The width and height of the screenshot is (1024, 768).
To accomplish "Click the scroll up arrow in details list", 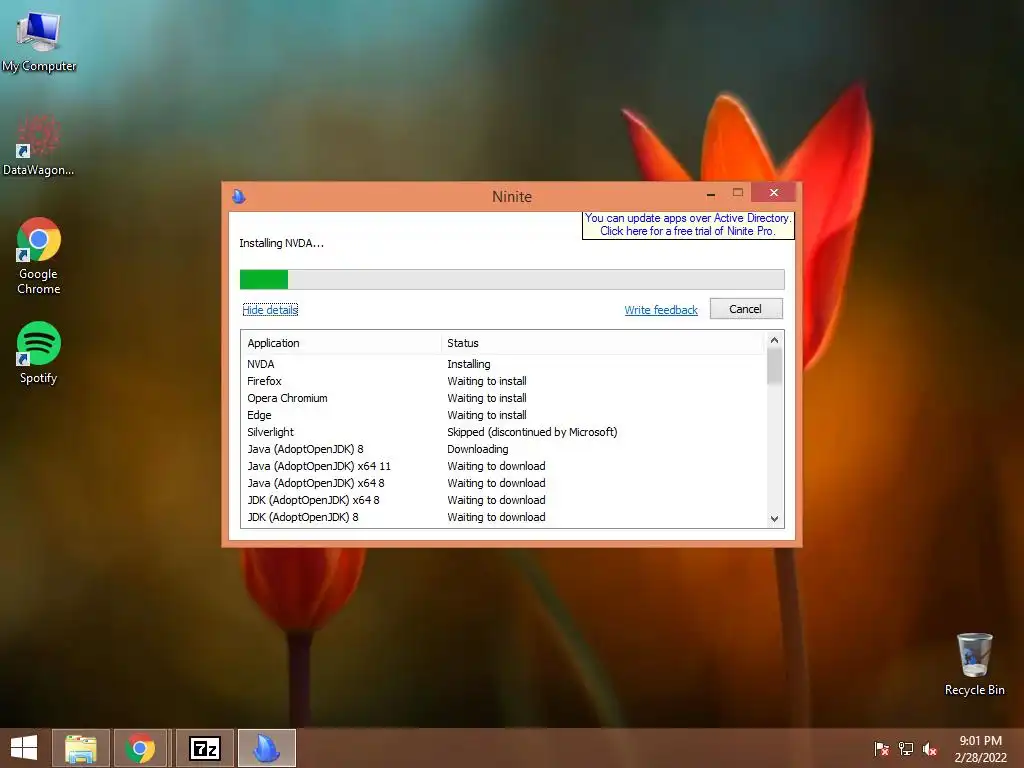I will coord(775,340).
